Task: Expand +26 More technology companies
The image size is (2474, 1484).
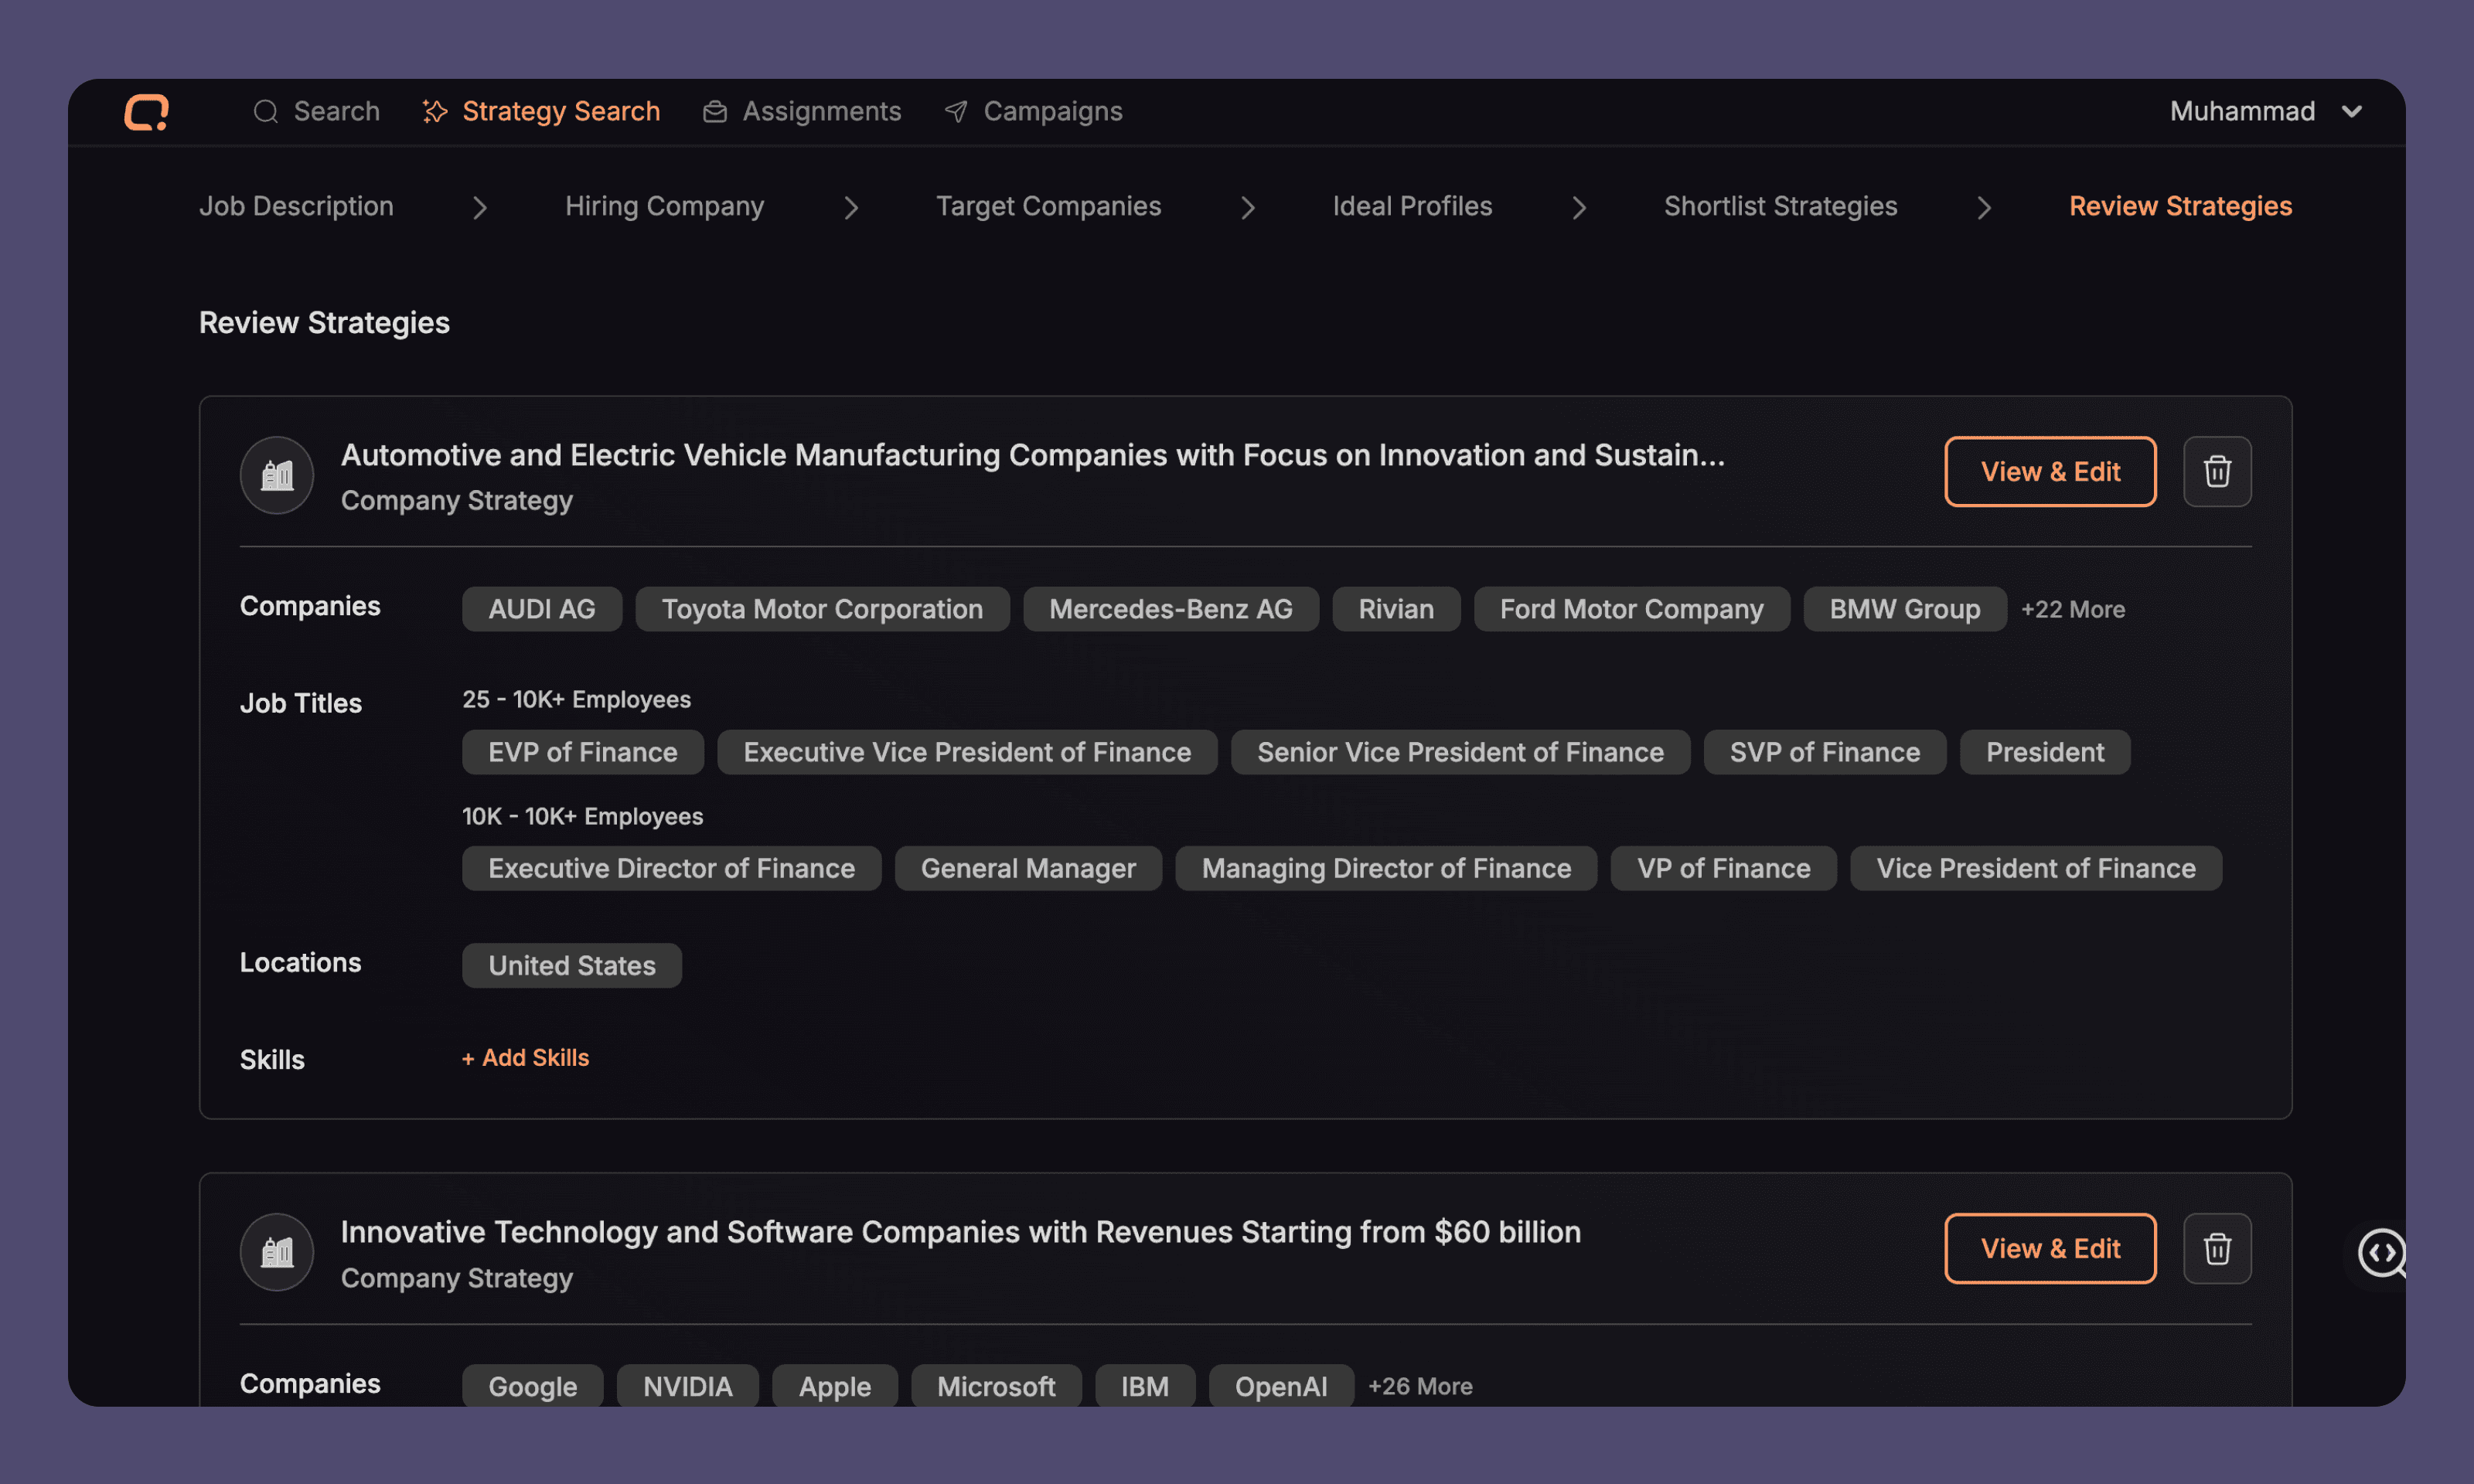Action: pyautogui.click(x=1420, y=1386)
